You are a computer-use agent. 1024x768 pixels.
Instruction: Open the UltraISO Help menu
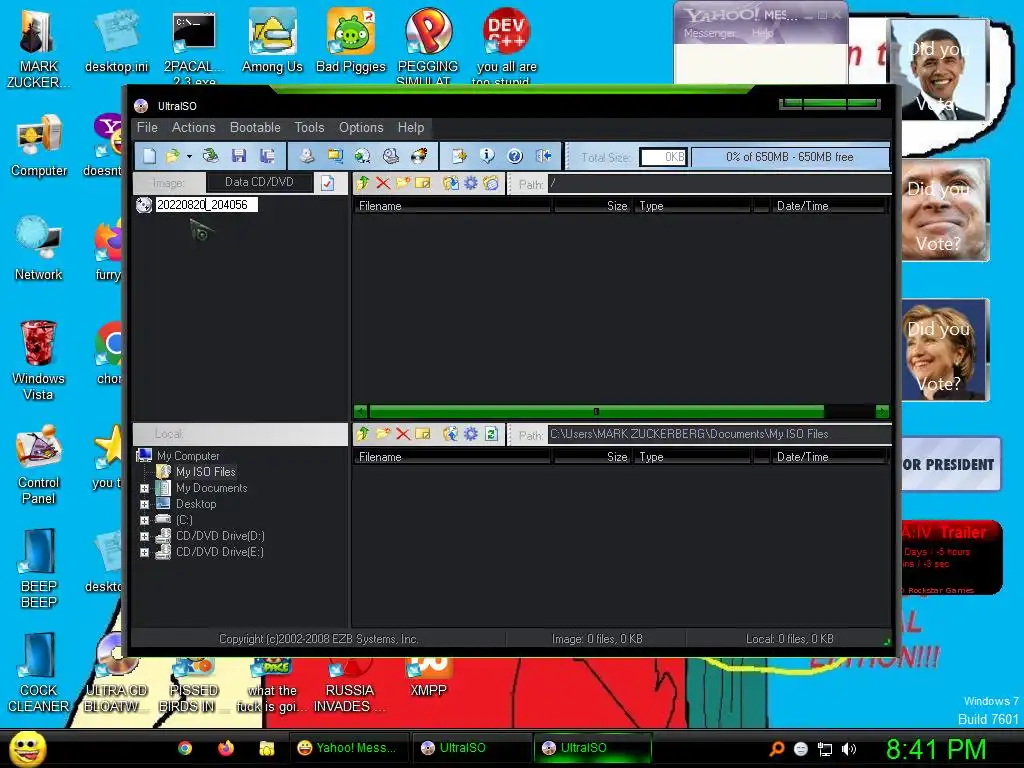coord(411,127)
